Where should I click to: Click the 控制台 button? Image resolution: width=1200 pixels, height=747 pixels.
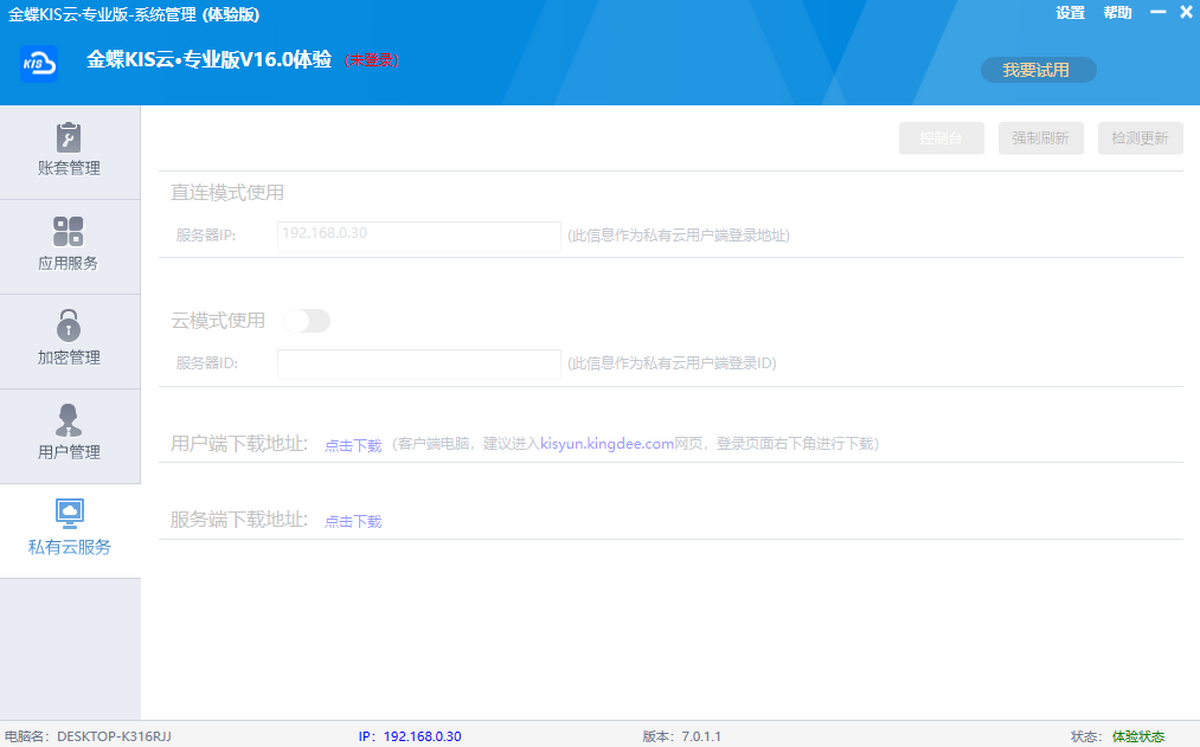pyautogui.click(x=941, y=138)
